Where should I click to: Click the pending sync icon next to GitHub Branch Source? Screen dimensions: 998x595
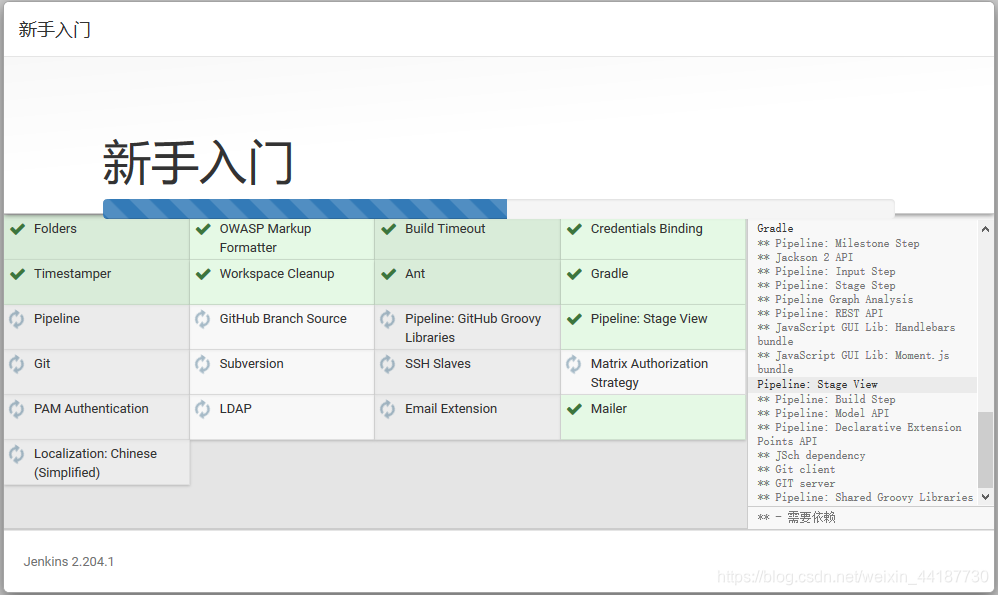[x=202, y=319]
